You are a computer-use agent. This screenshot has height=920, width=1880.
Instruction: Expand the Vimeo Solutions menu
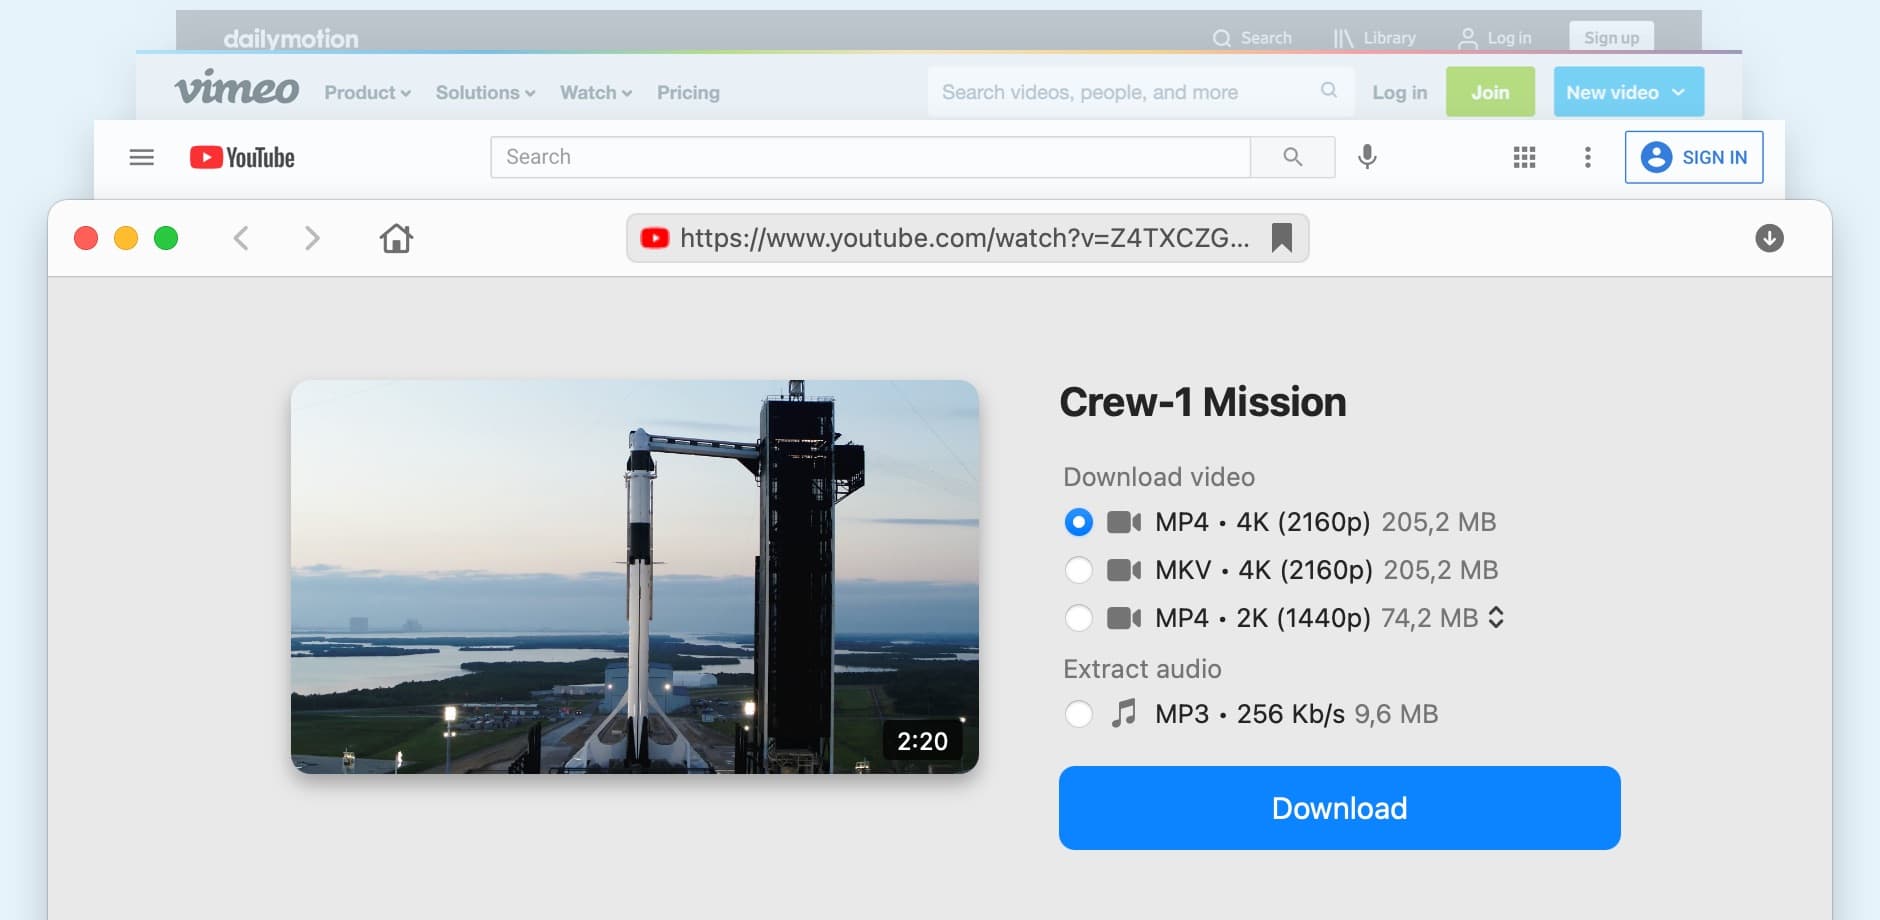485,93
